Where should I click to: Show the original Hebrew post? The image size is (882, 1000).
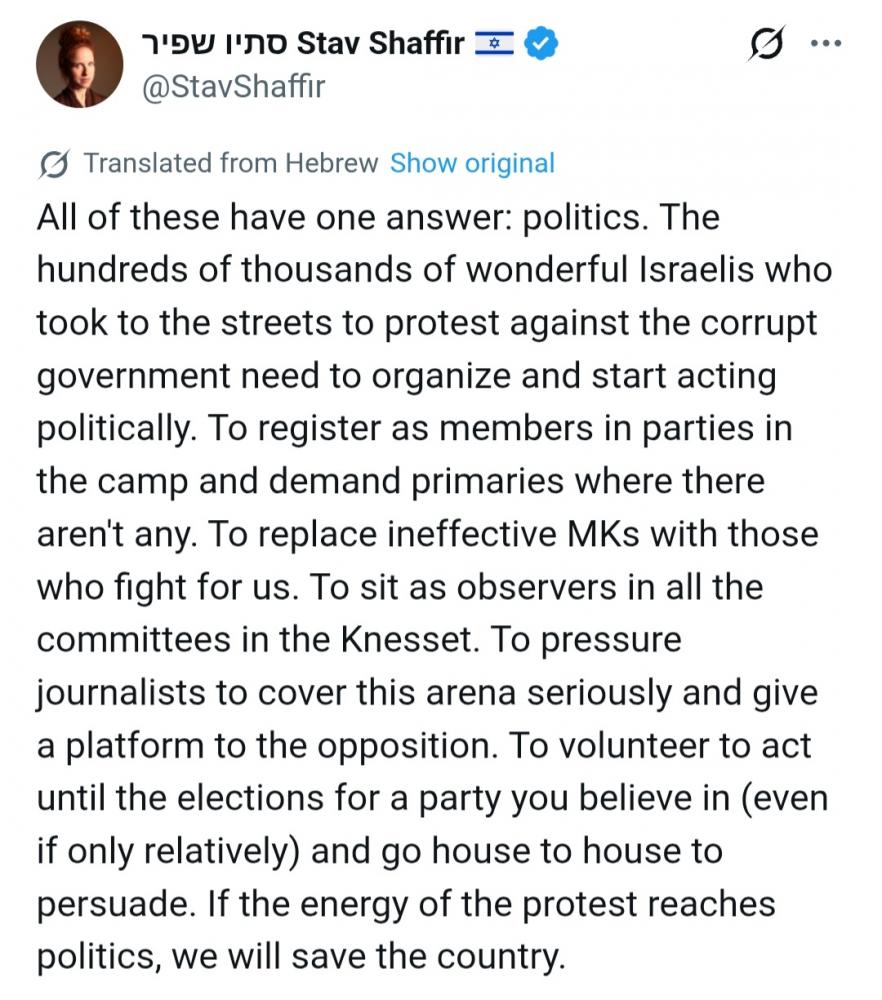coord(472,163)
